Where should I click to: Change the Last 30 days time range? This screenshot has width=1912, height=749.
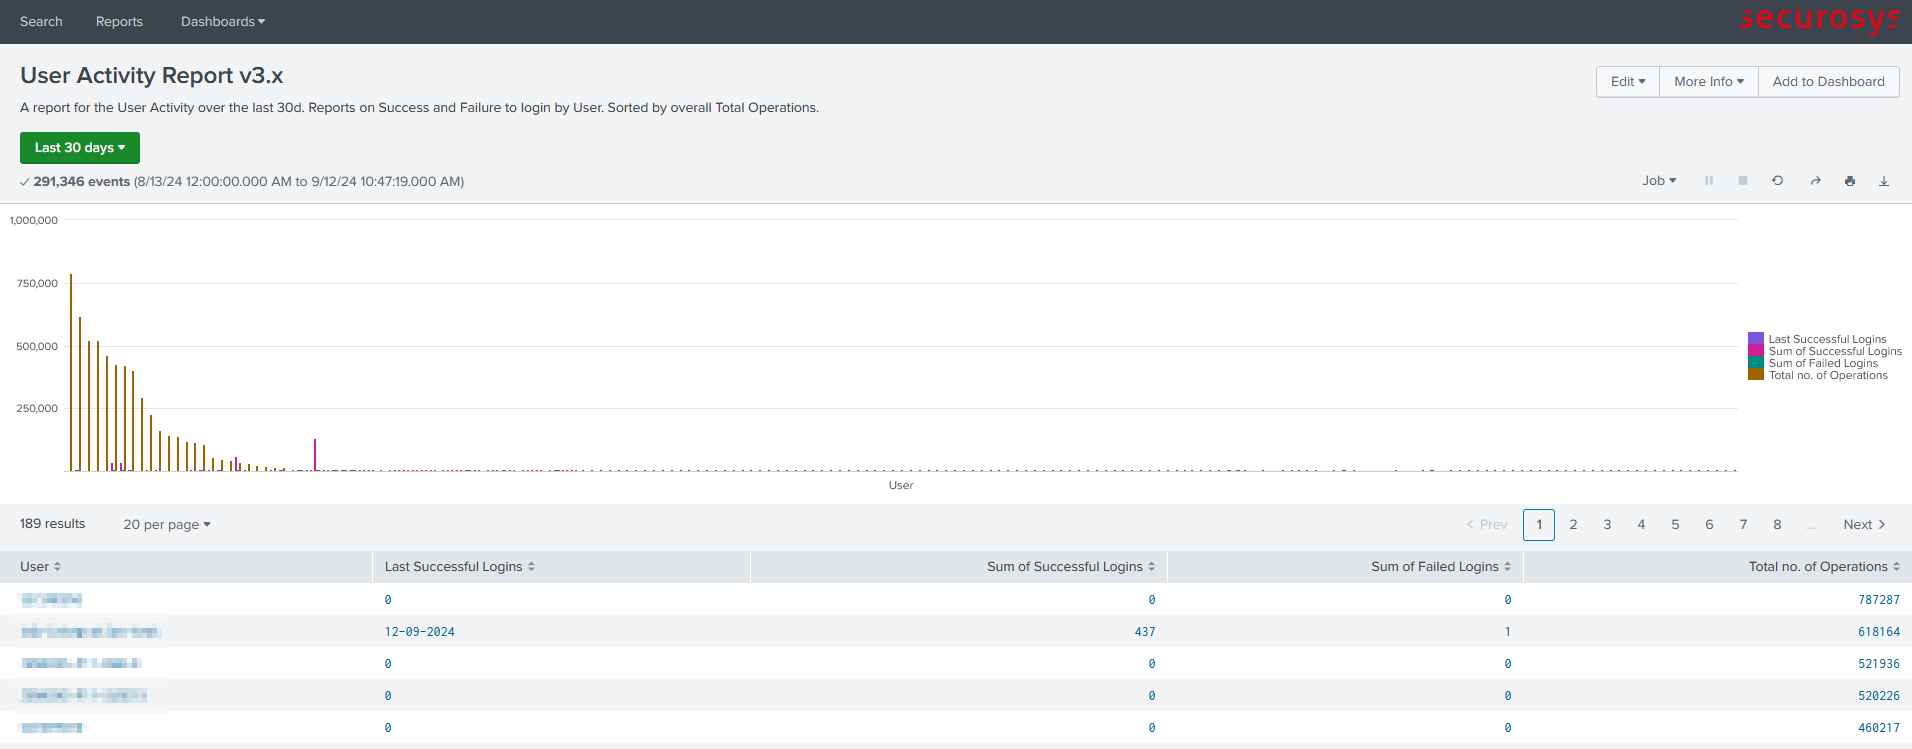coord(80,148)
